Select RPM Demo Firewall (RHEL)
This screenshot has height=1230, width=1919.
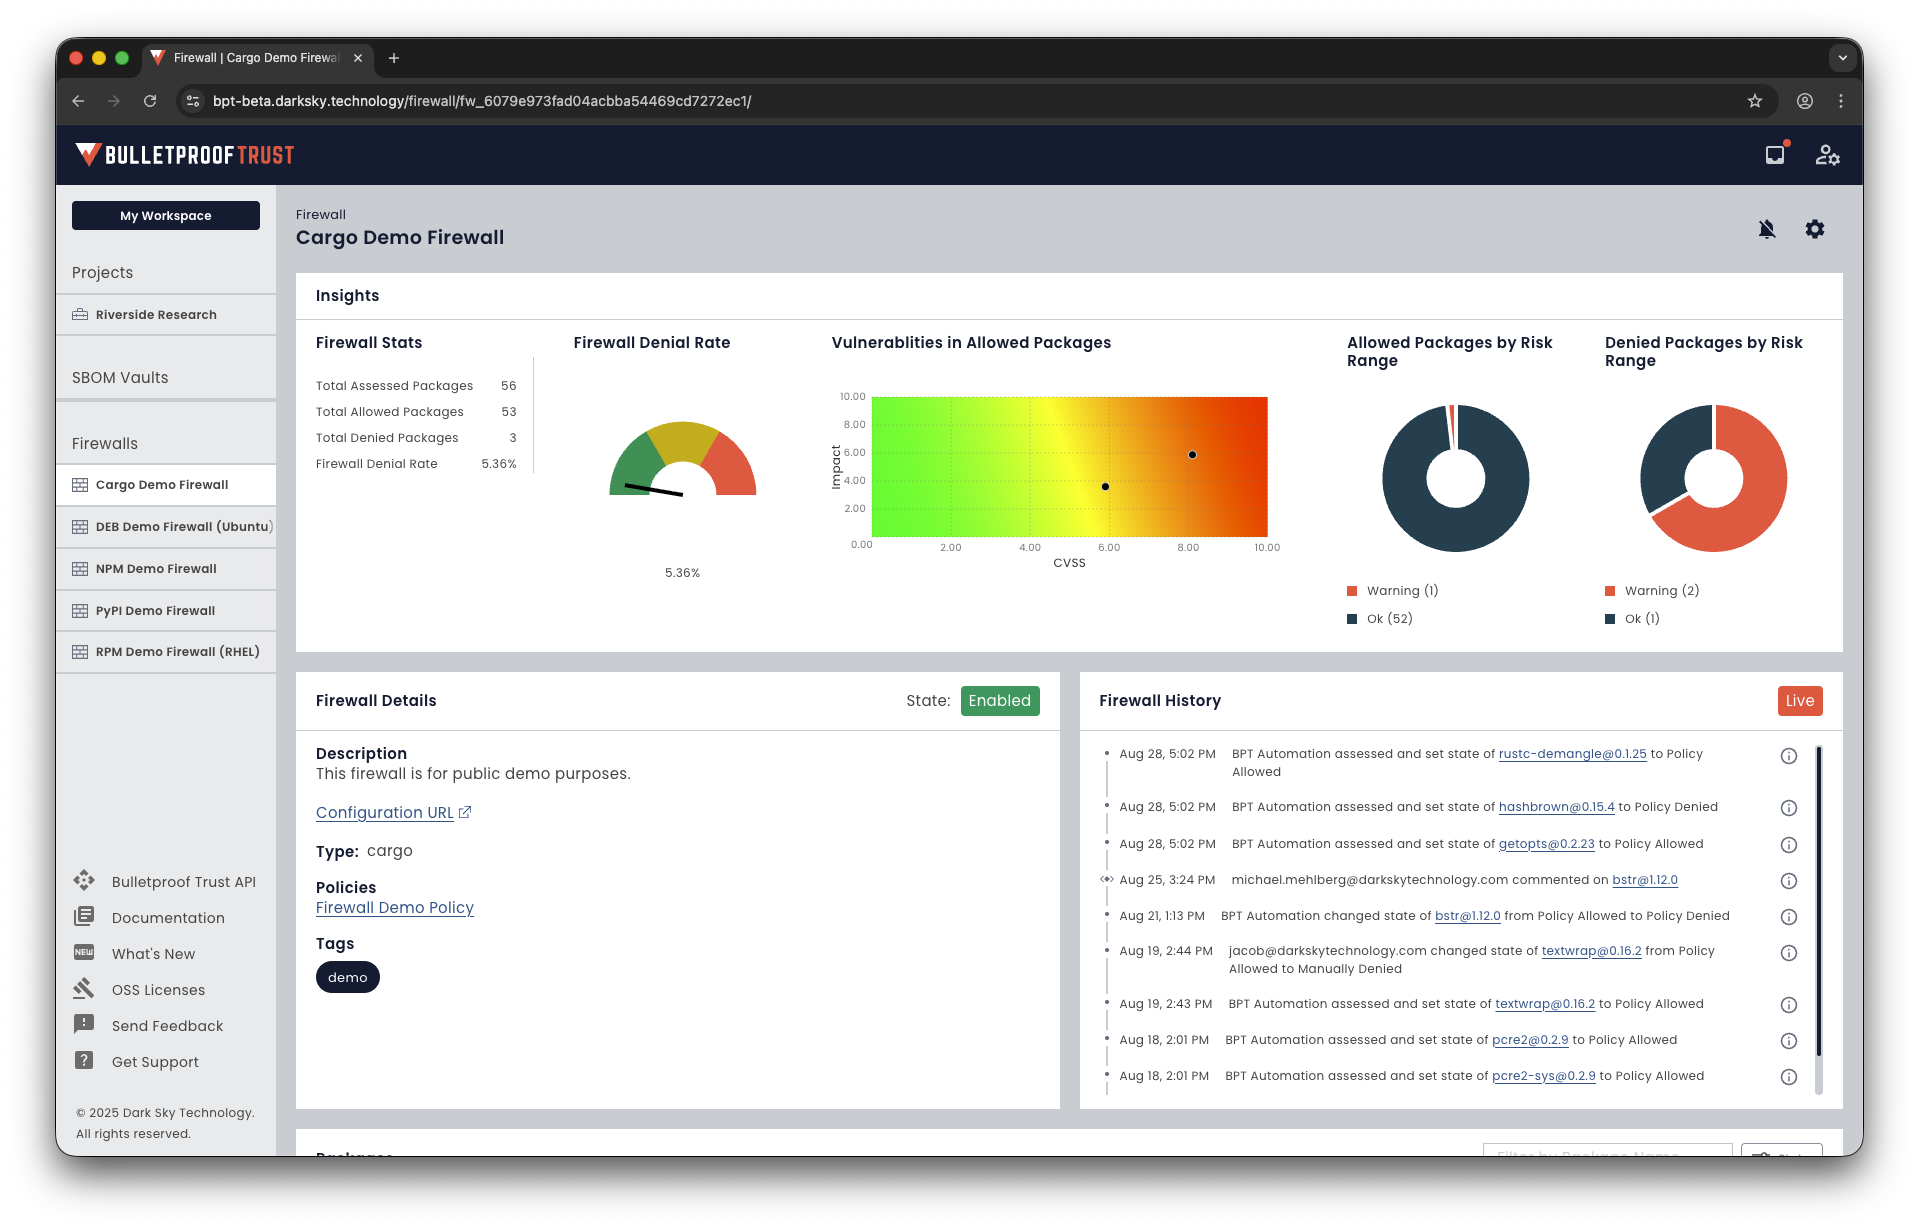tap(166, 652)
